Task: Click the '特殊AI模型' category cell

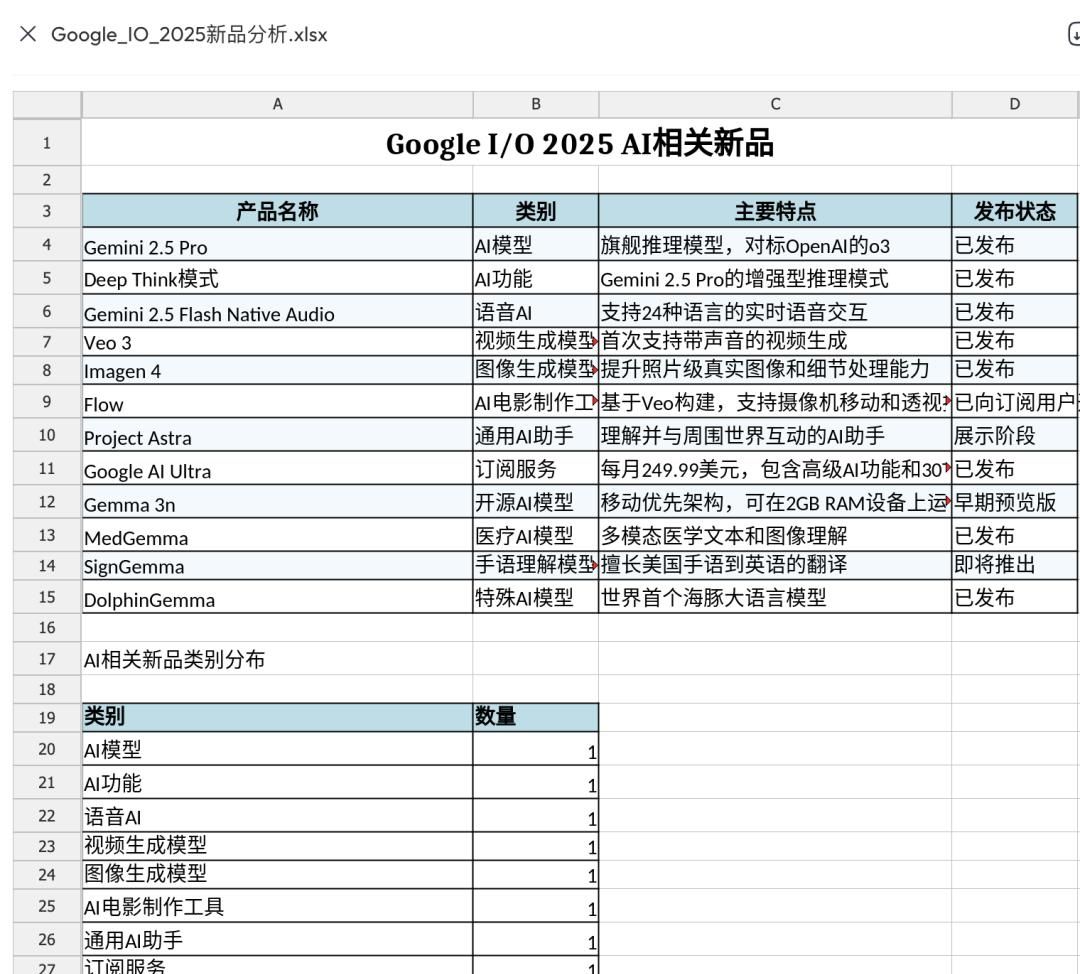Action: [535, 597]
